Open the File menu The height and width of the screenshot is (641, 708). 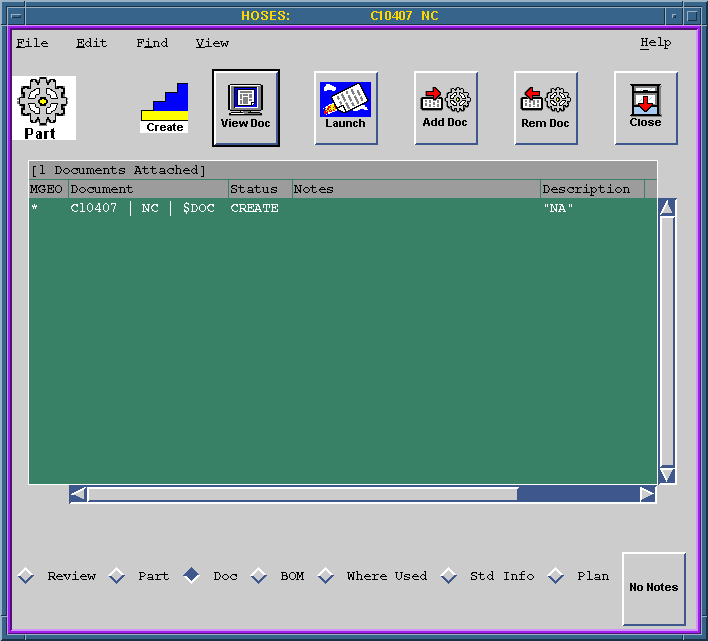[x=32, y=43]
